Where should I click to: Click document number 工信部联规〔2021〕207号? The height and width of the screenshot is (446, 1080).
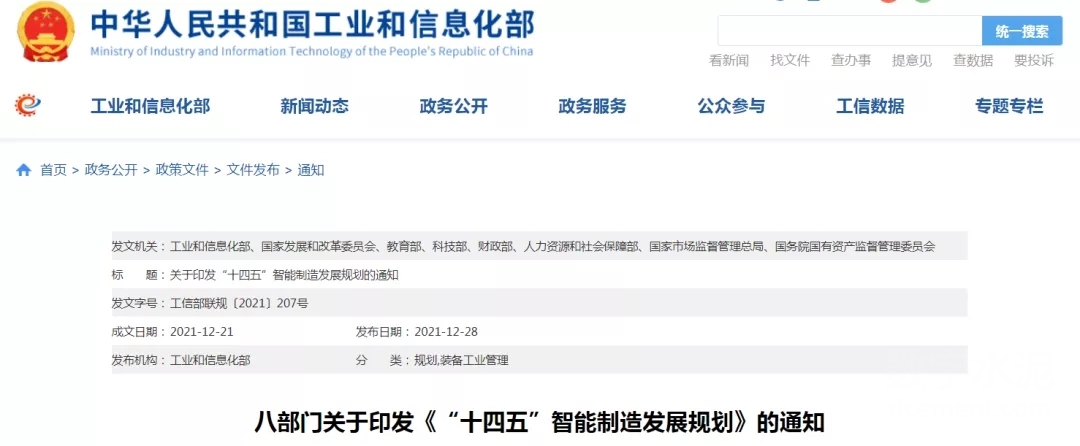pyautogui.click(x=238, y=304)
